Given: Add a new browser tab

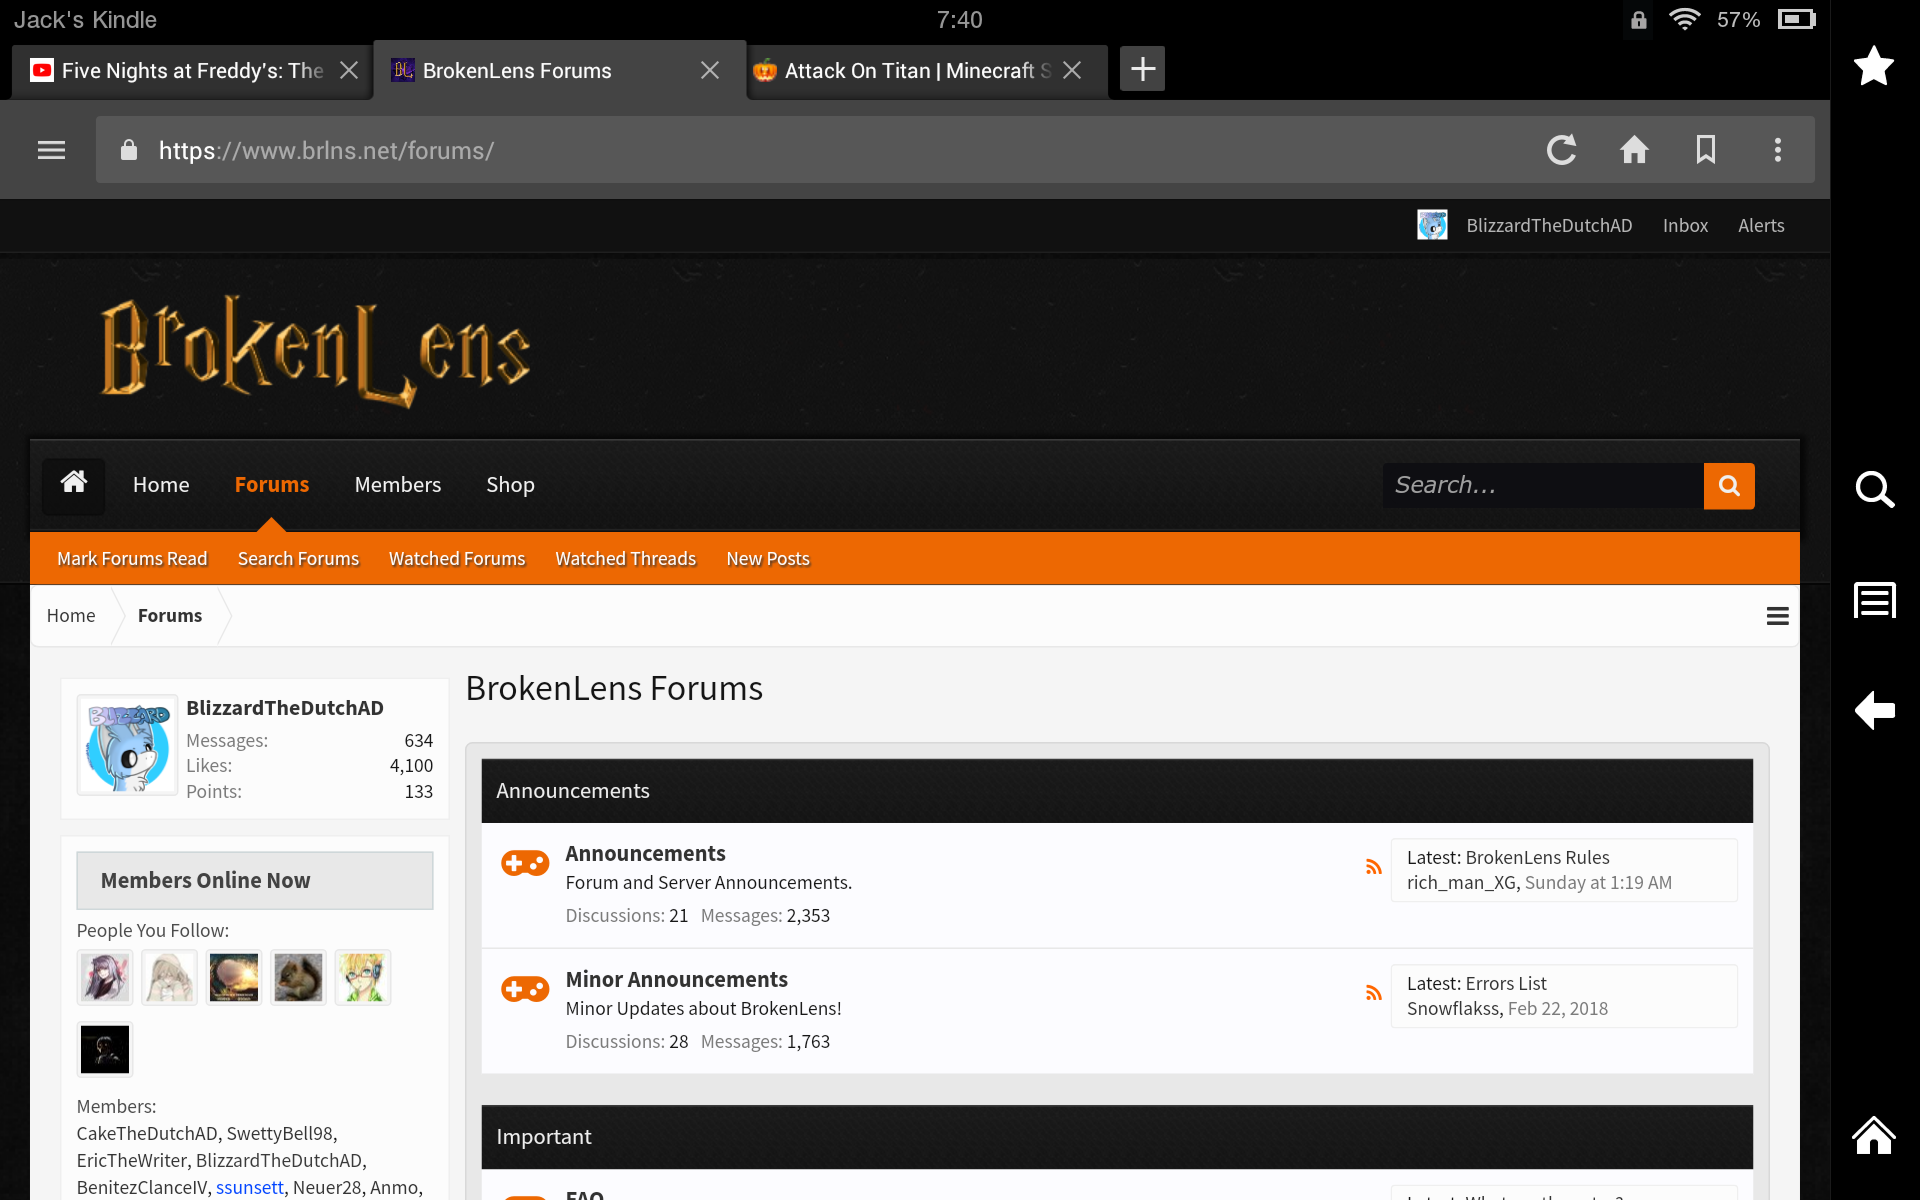Looking at the screenshot, I should (1142, 69).
